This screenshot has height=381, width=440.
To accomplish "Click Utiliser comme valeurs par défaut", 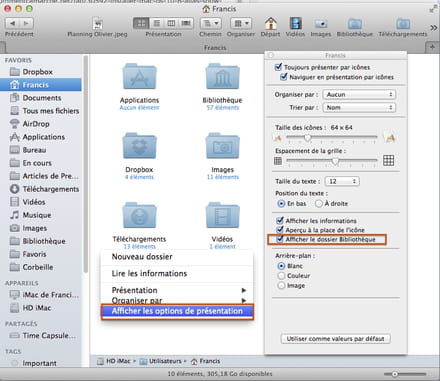I will pyautogui.click(x=335, y=339).
